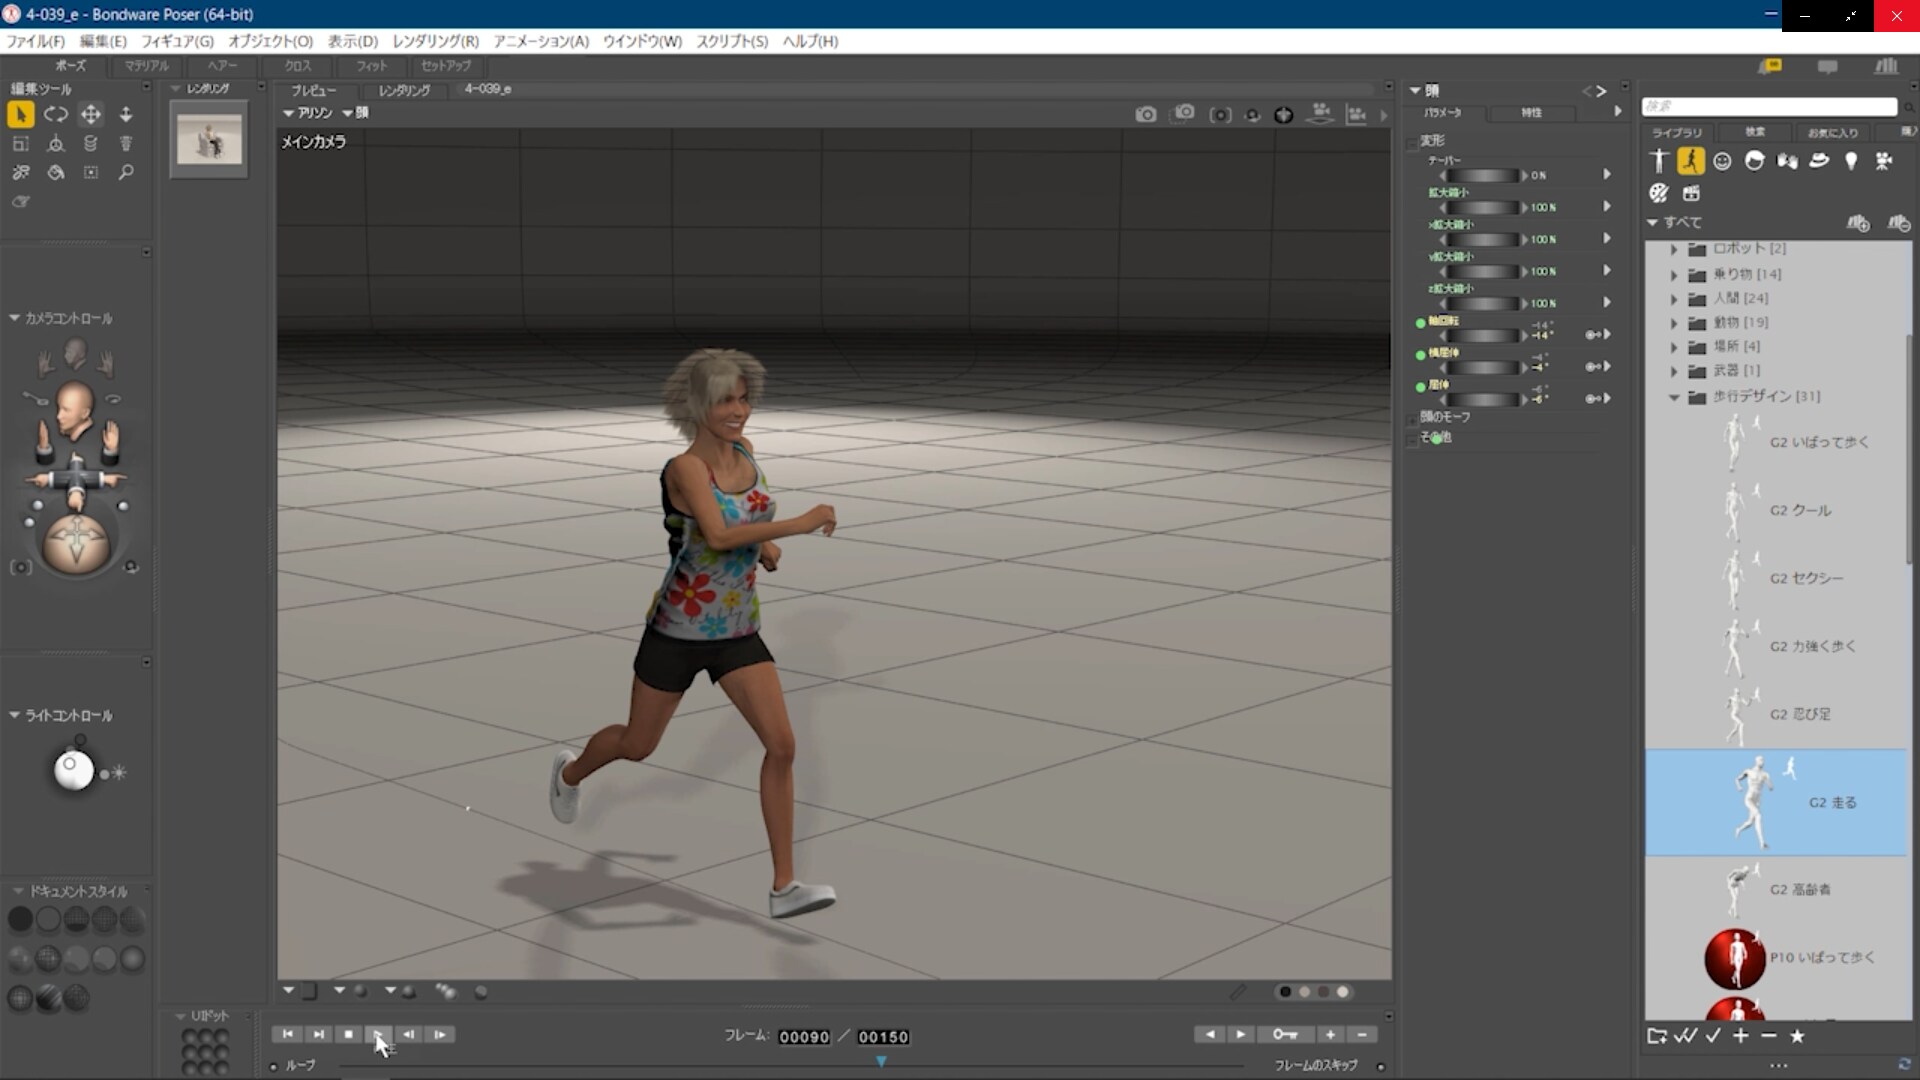Click the star favorite icon at library bottom
The image size is (1920, 1080).
coord(1797,1036)
